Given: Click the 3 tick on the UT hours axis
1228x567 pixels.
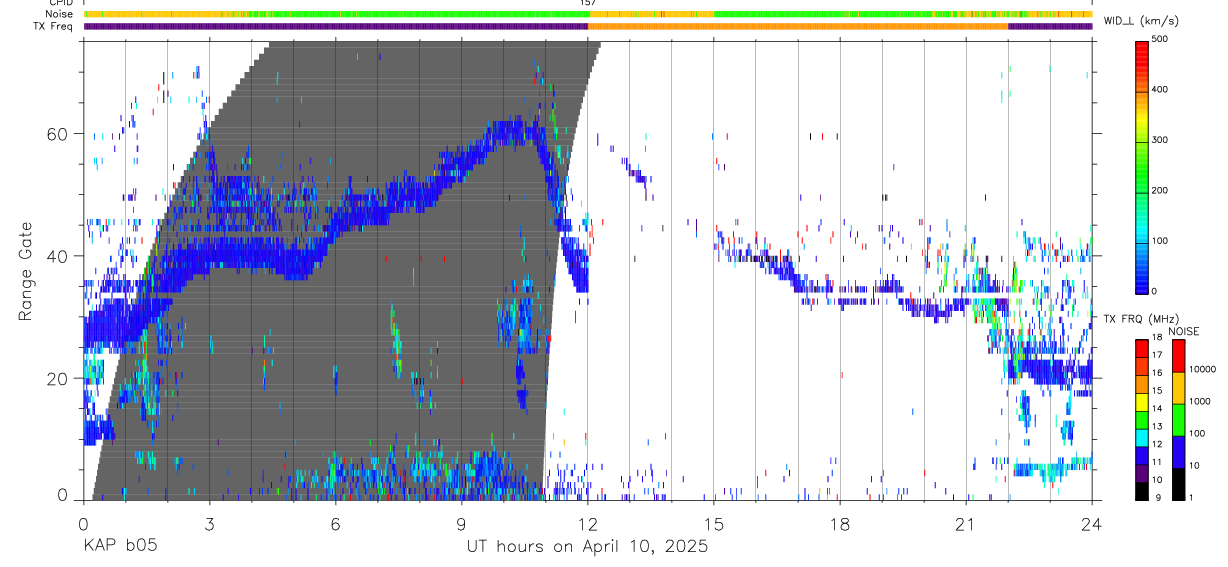Looking at the screenshot, I should (209, 524).
